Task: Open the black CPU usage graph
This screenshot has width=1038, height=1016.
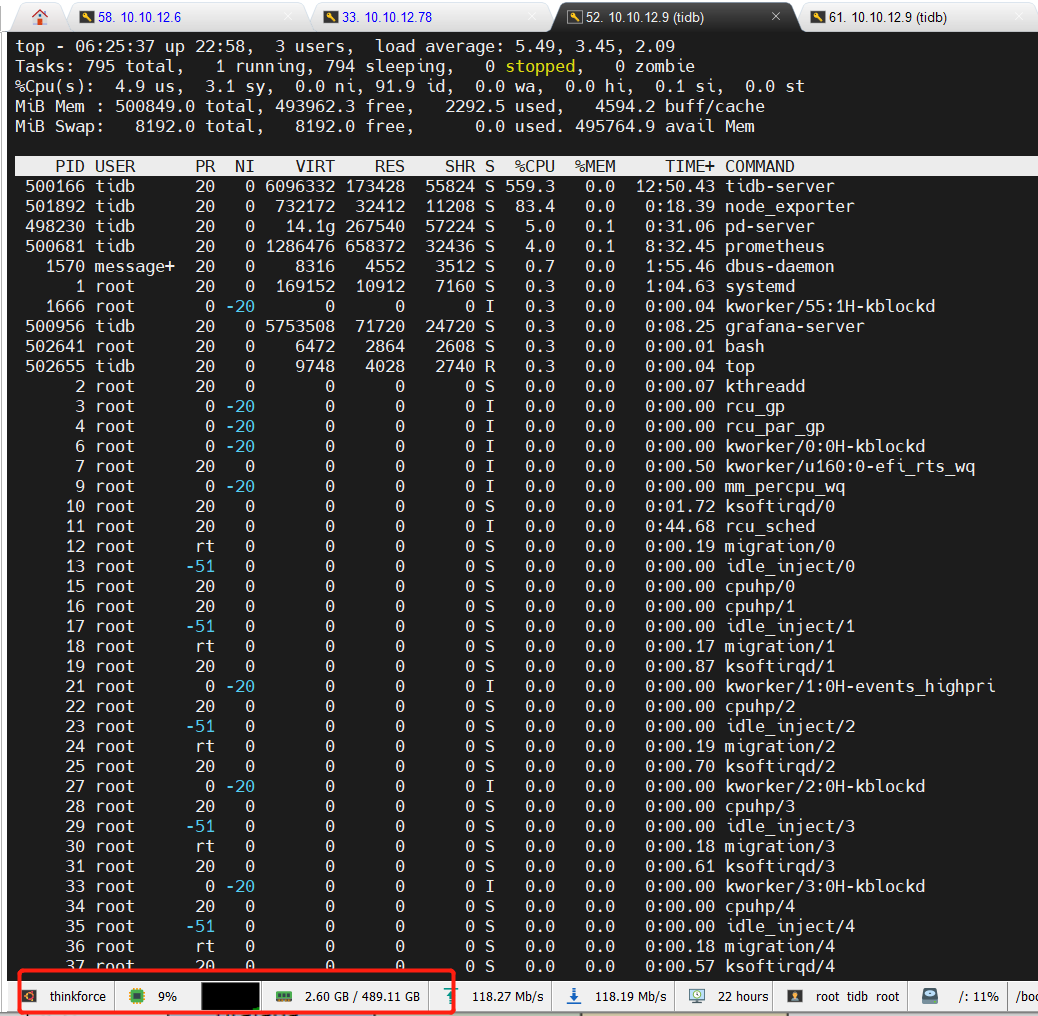Action: point(230,996)
